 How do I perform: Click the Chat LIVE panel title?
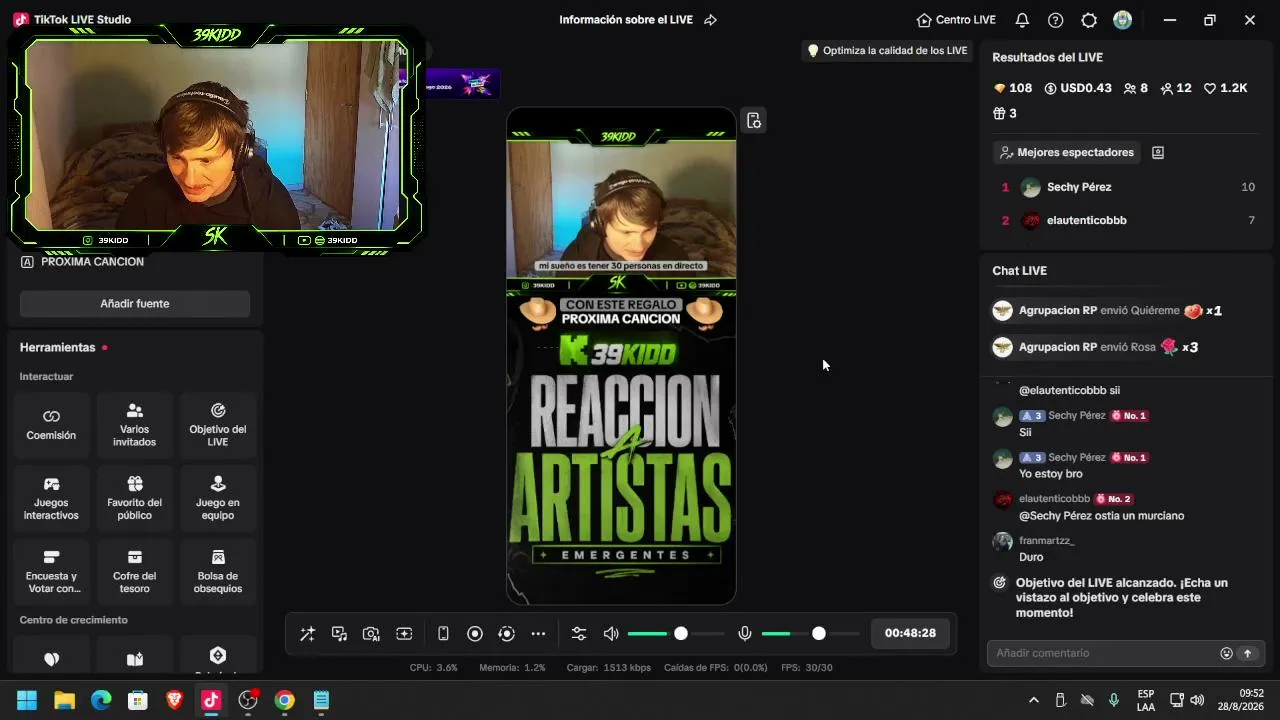coord(1019,271)
